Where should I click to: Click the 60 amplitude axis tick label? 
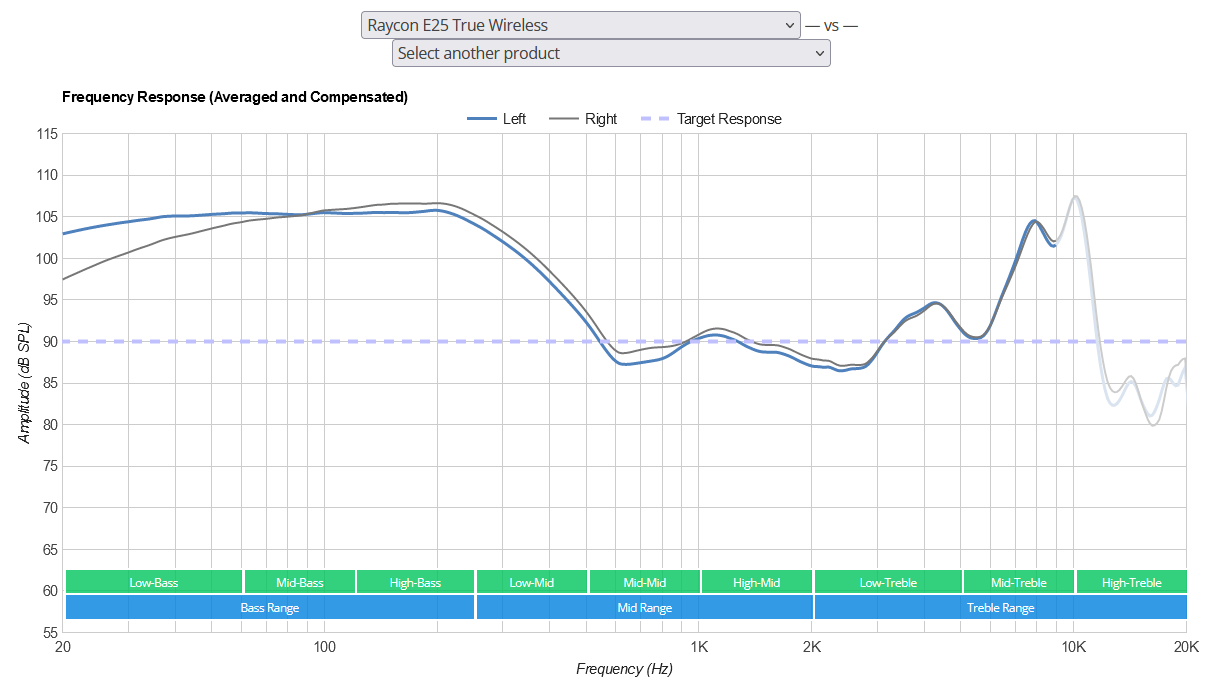[x=50, y=591]
